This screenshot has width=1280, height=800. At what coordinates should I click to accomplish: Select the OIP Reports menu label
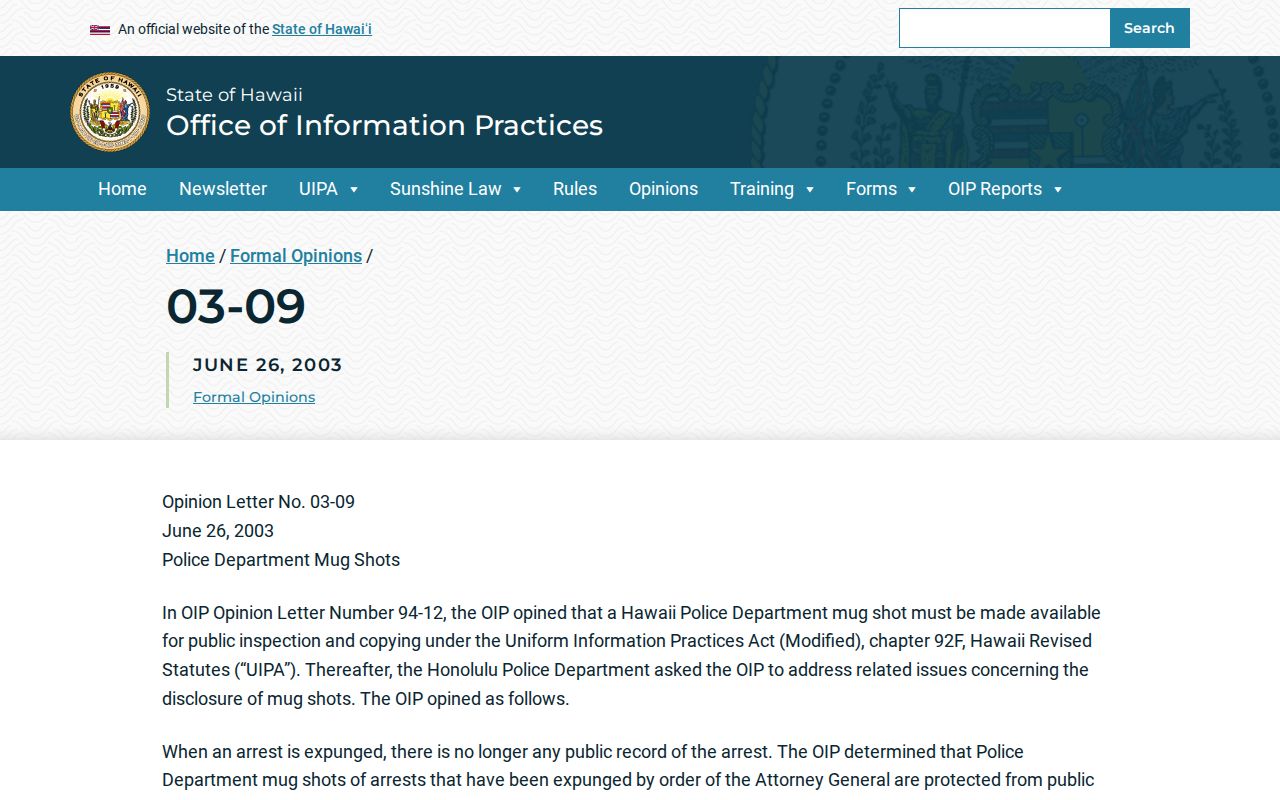click(995, 189)
